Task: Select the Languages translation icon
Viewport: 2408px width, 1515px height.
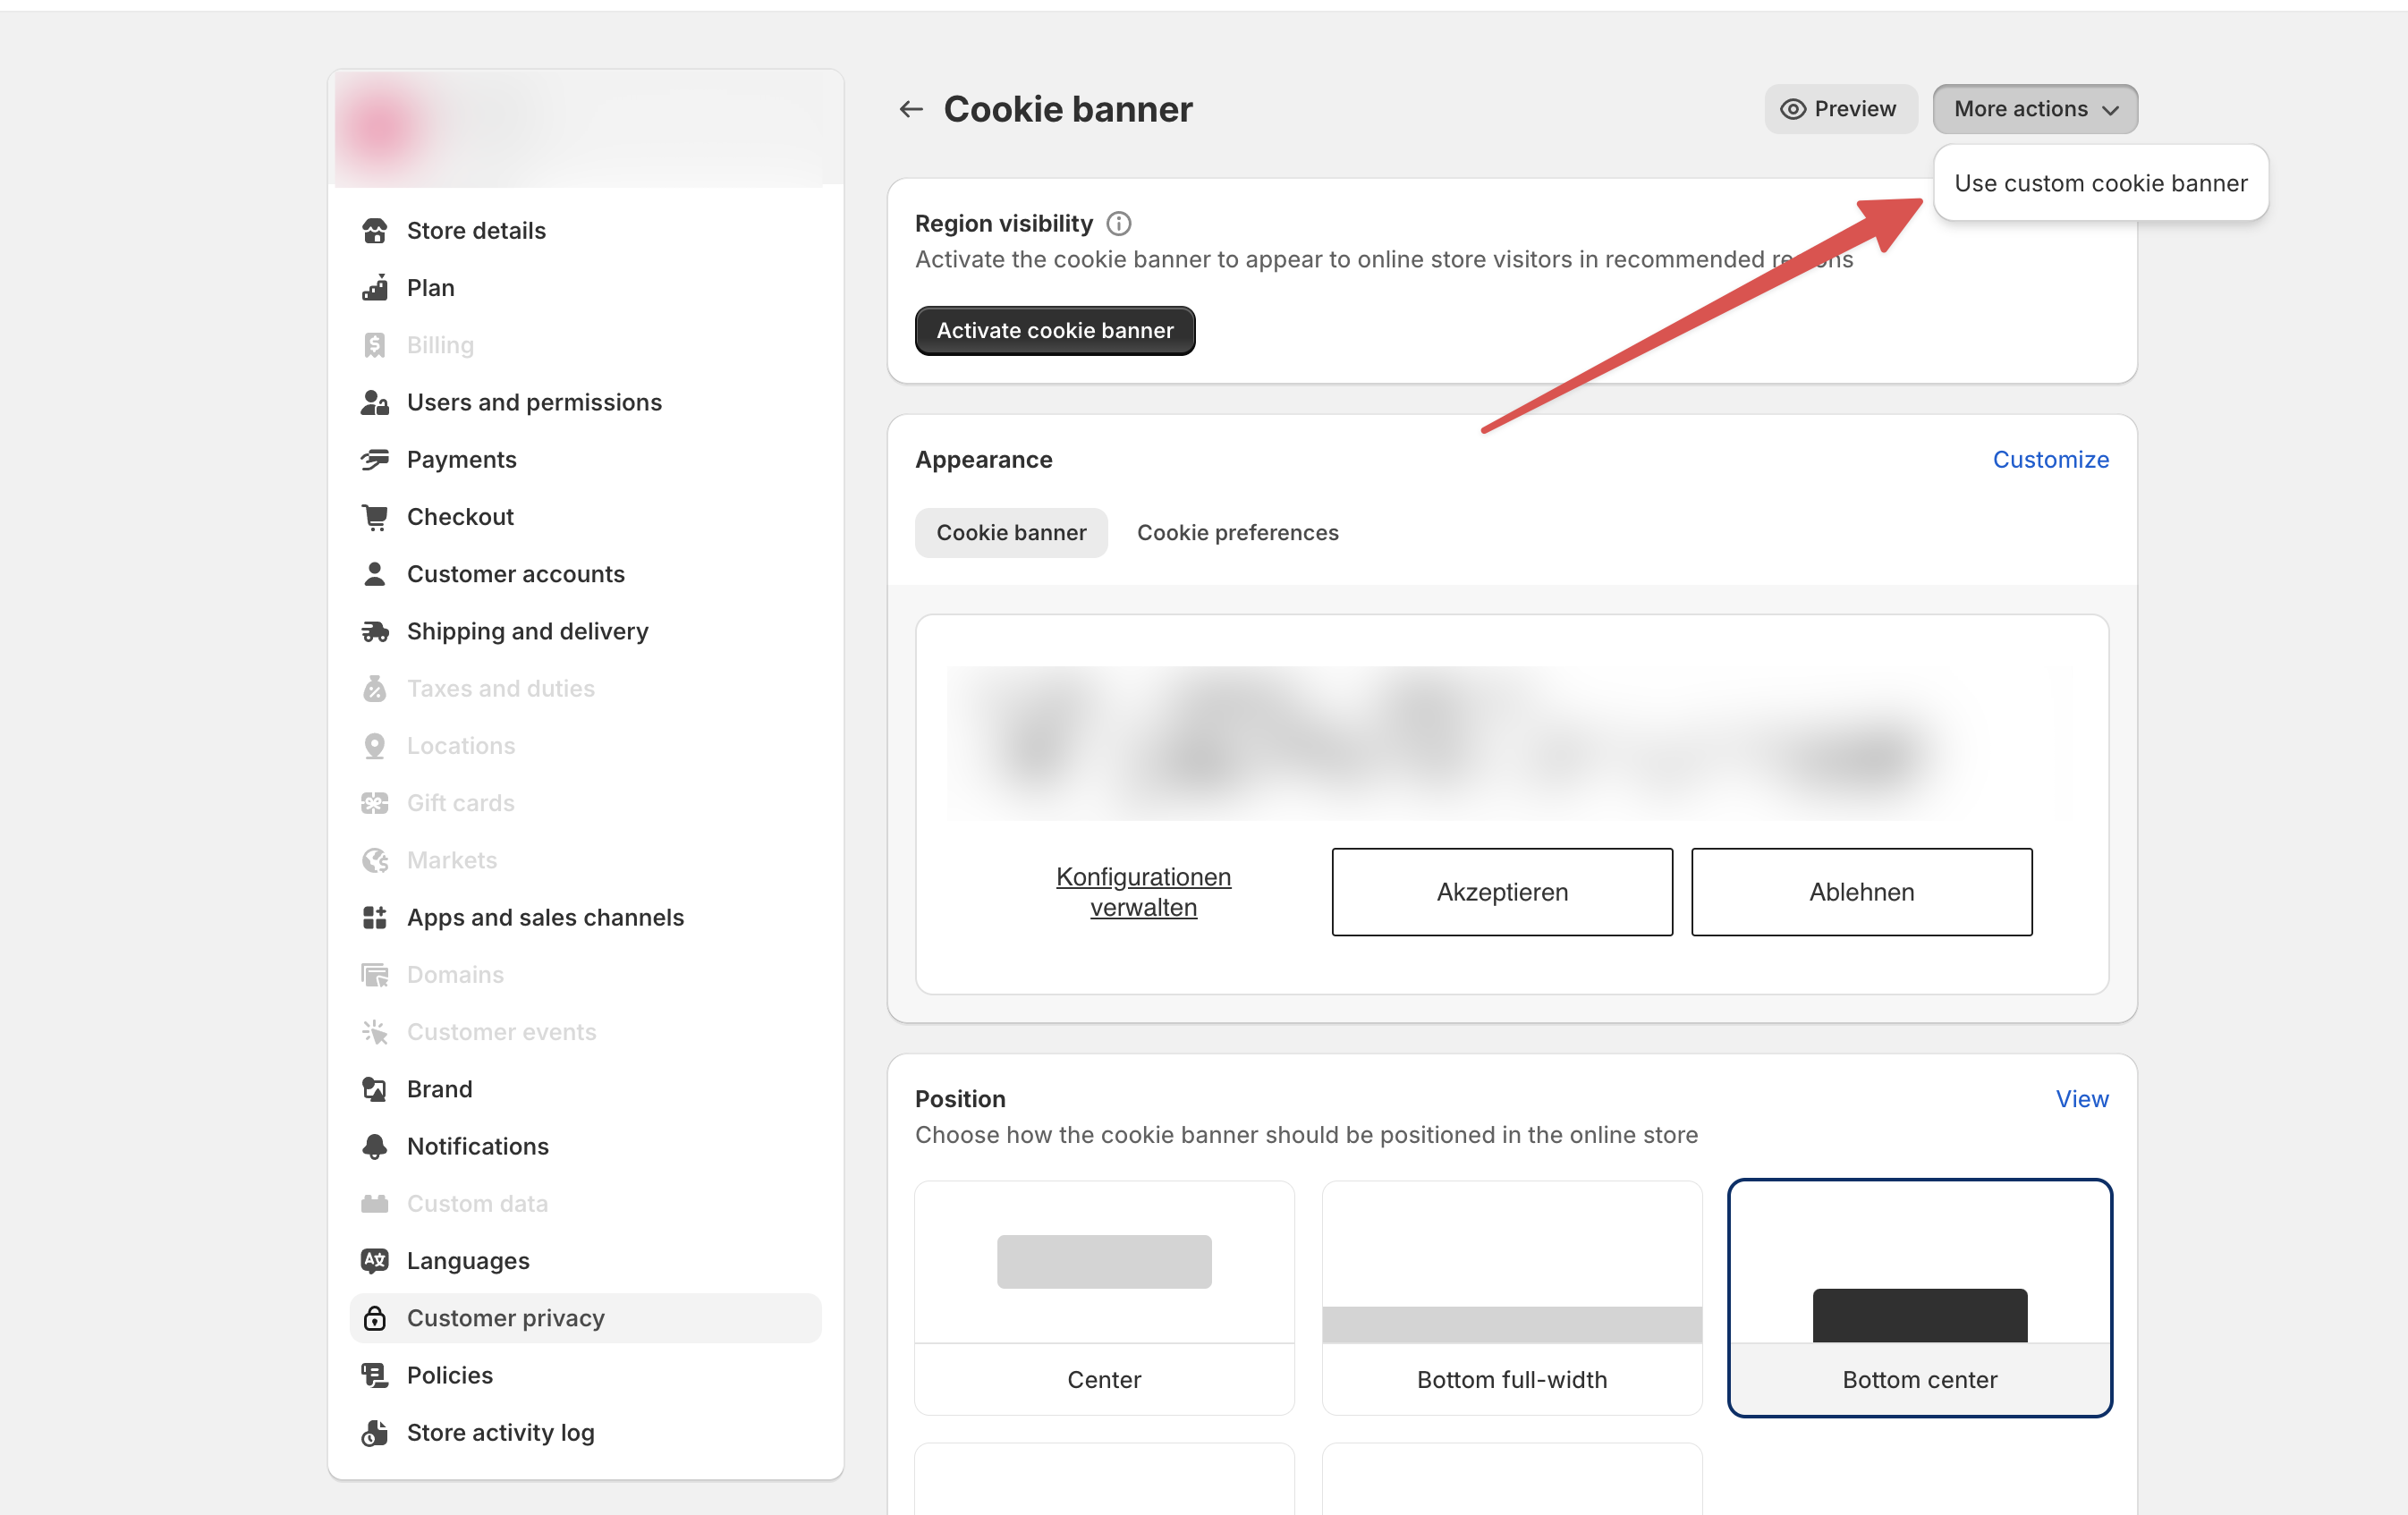Action: coord(375,1260)
